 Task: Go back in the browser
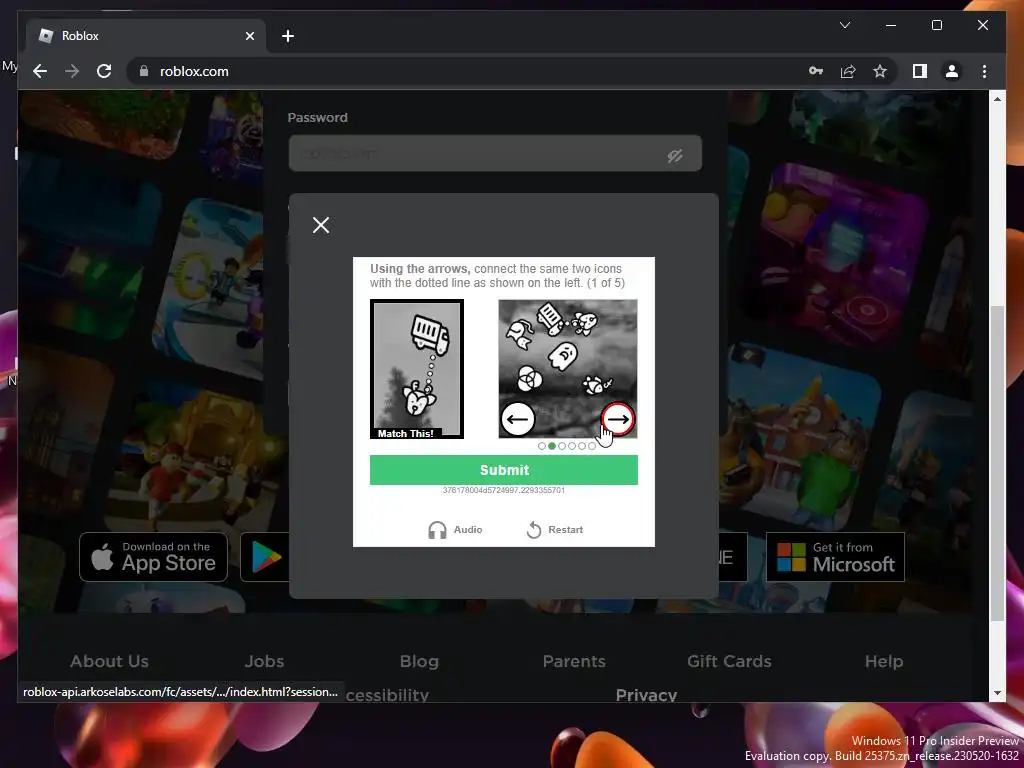click(40, 71)
